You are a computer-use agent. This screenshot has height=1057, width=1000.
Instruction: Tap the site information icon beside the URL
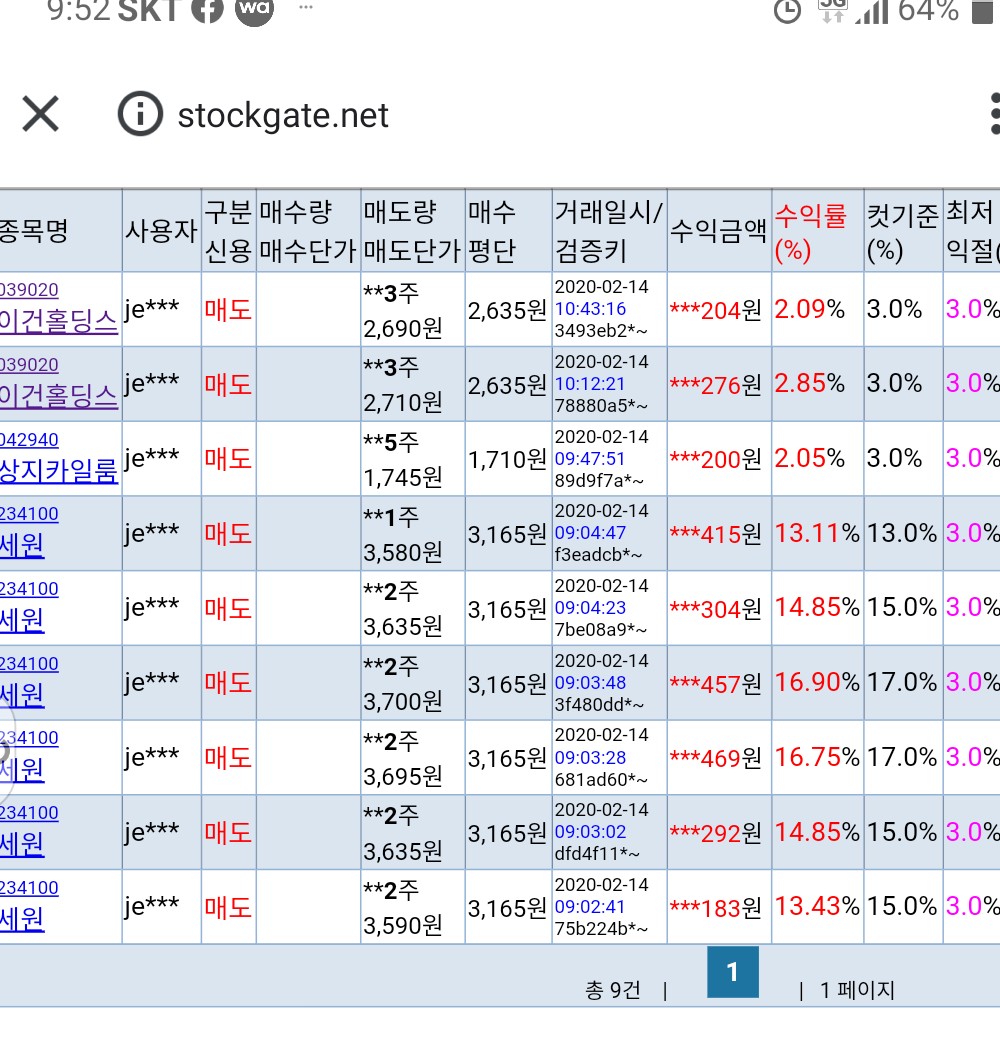click(140, 115)
